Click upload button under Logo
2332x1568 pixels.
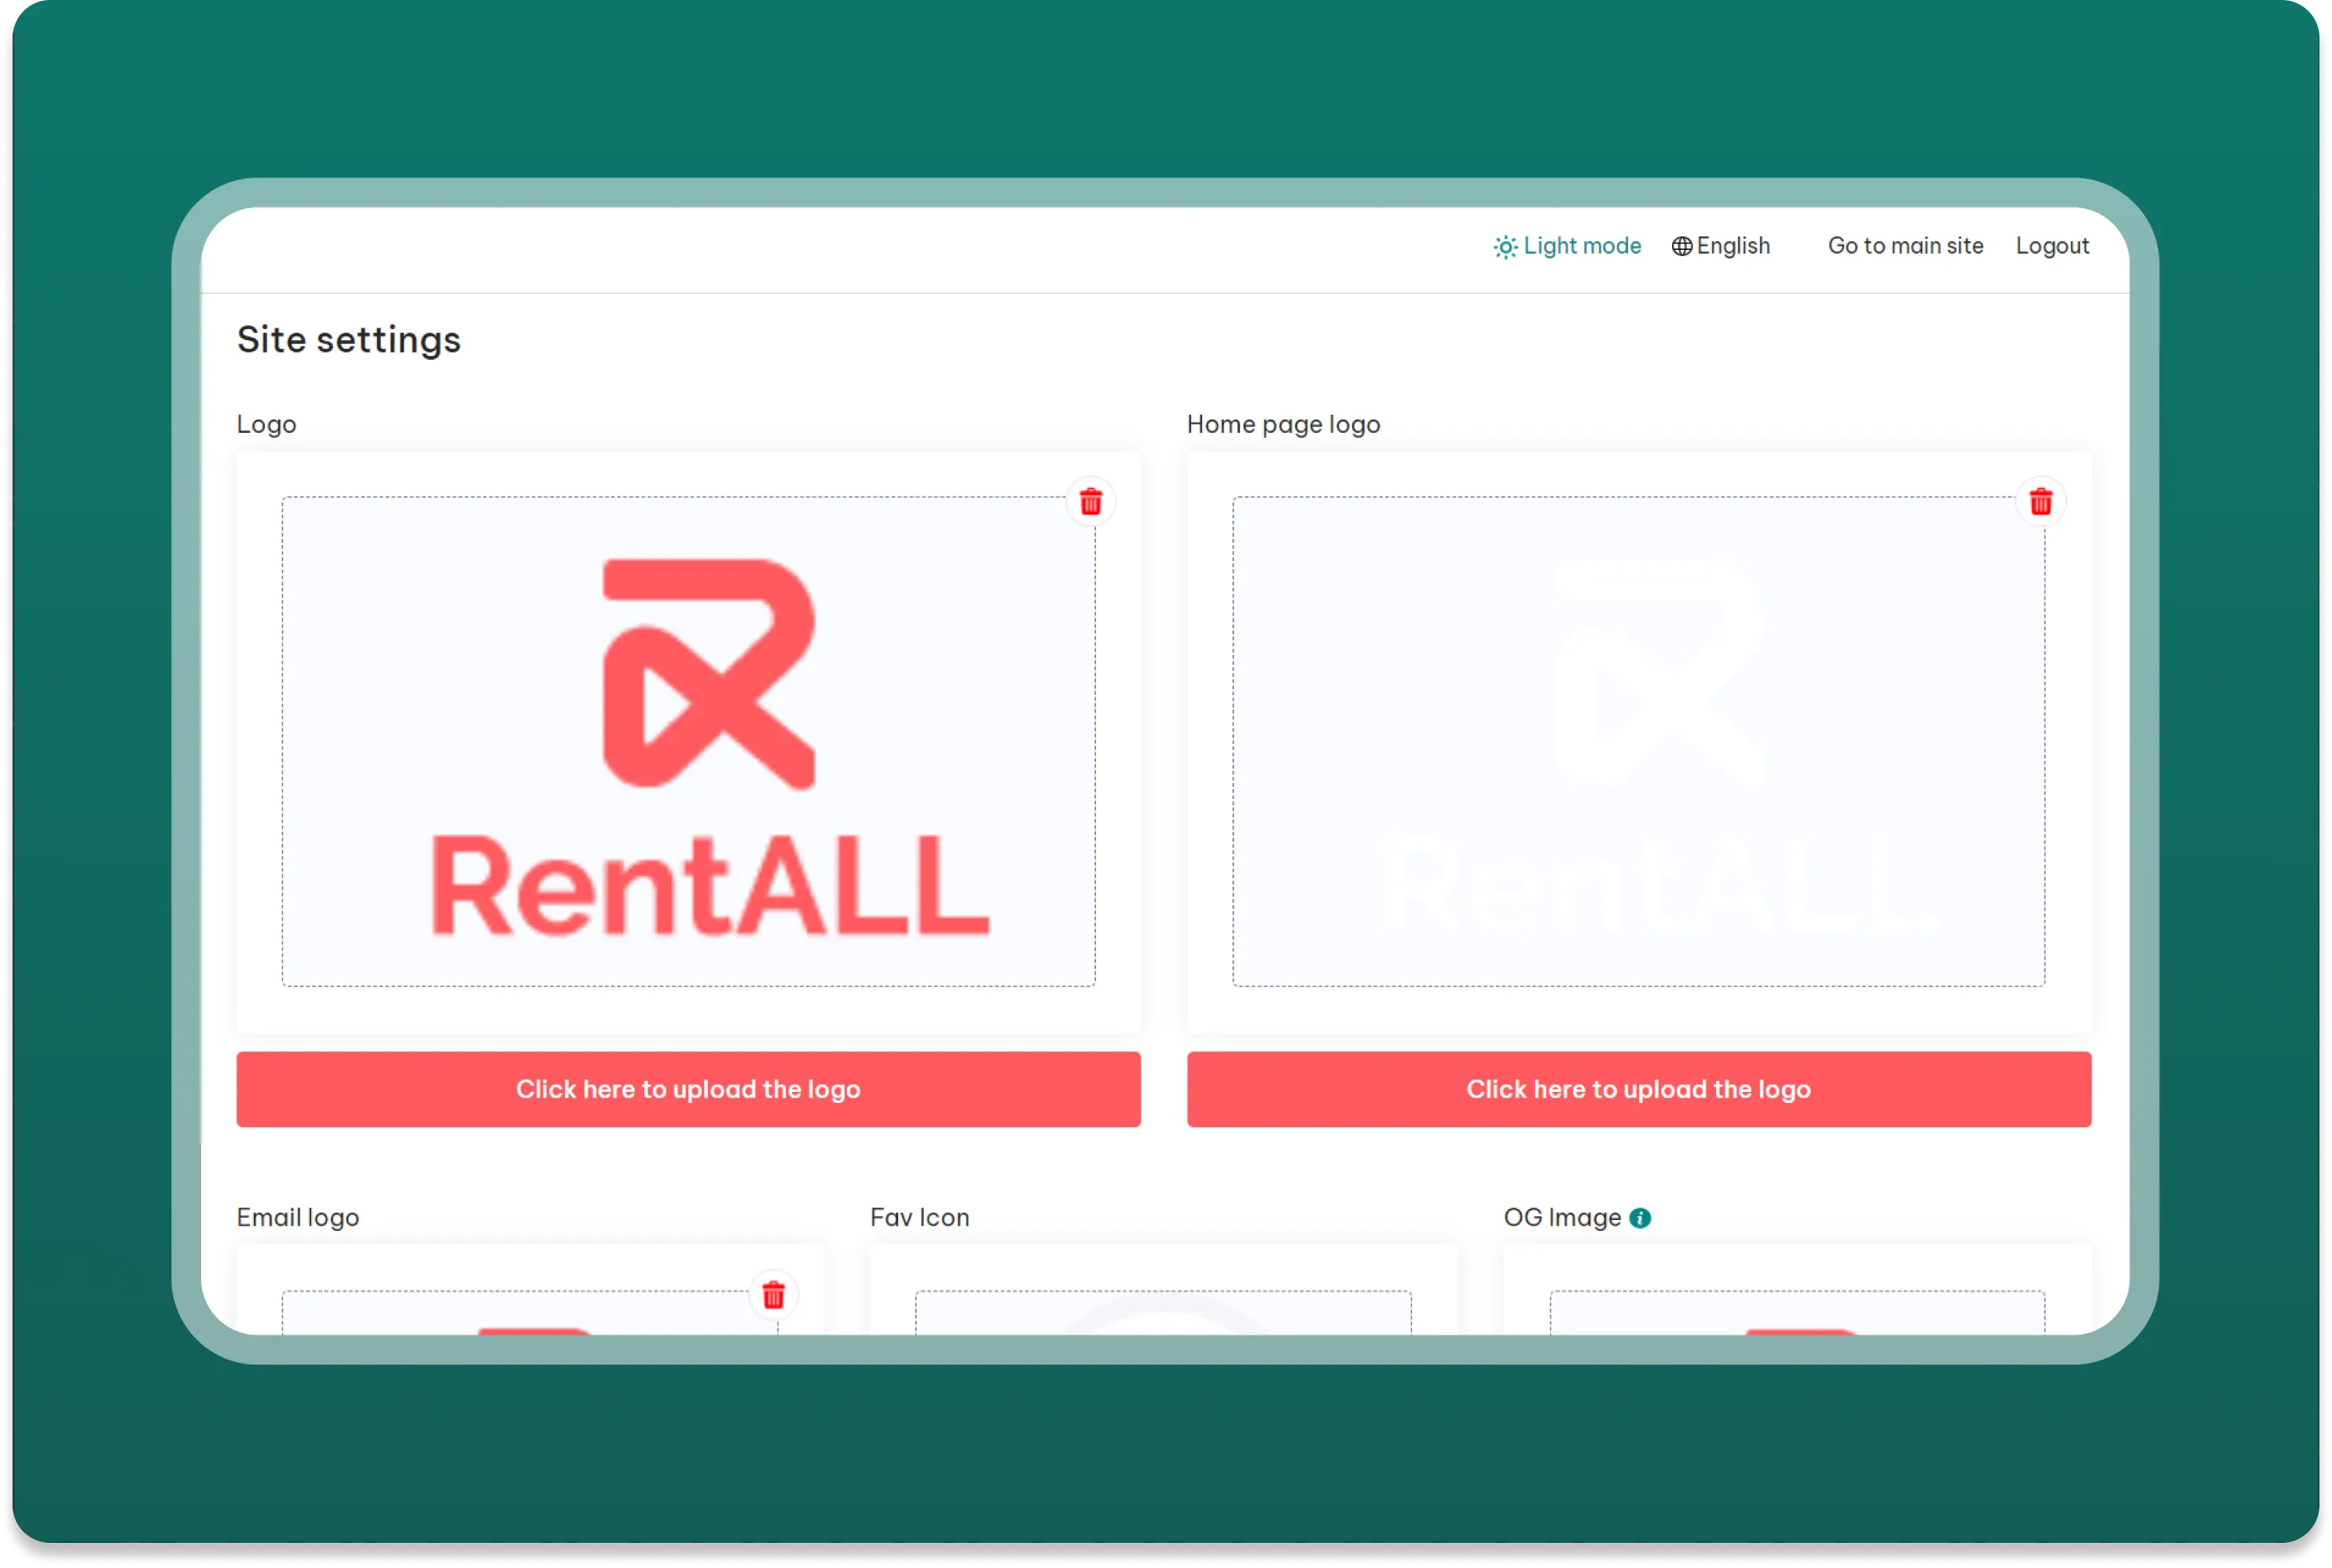688,1089
